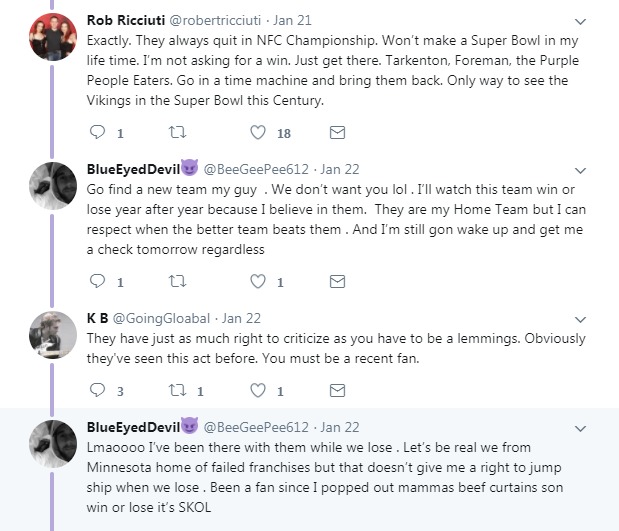The image size is (619, 531).
Task: Retweet BlueEyedDevil's 'Go find a new team' tweet
Action: [x=178, y=281]
